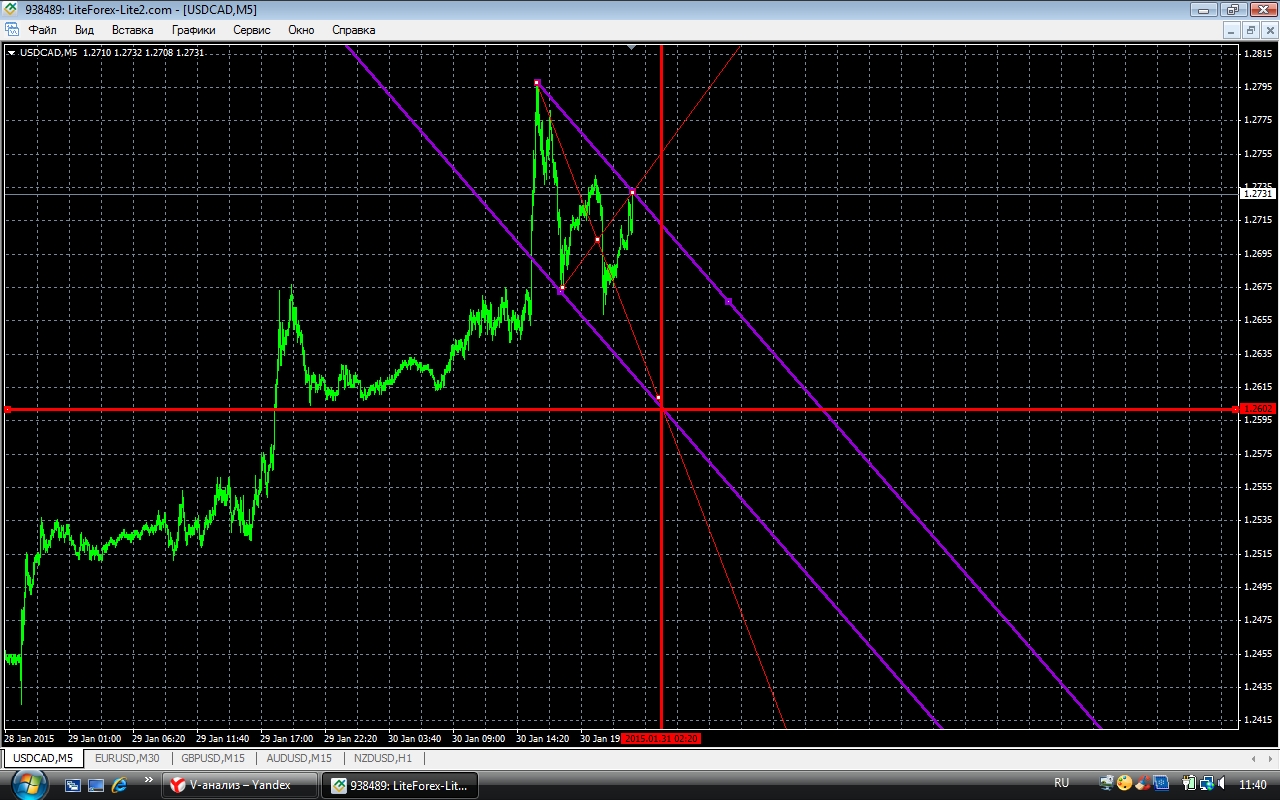Viewport: 1280px width, 800px height.
Task: Open the volume speaker tray icon
Action: 1222,783
